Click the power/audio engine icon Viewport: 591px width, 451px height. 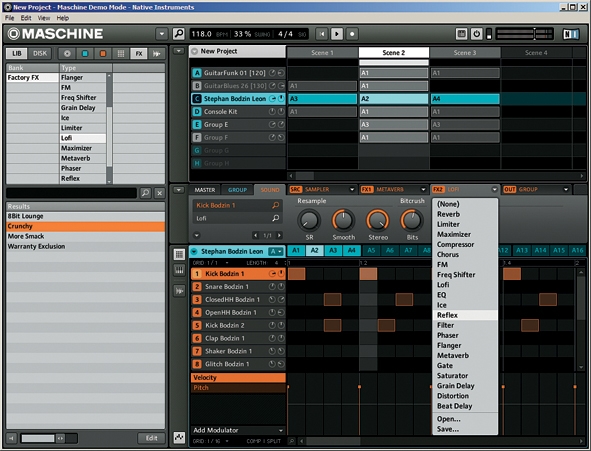(x=476, y=34)
